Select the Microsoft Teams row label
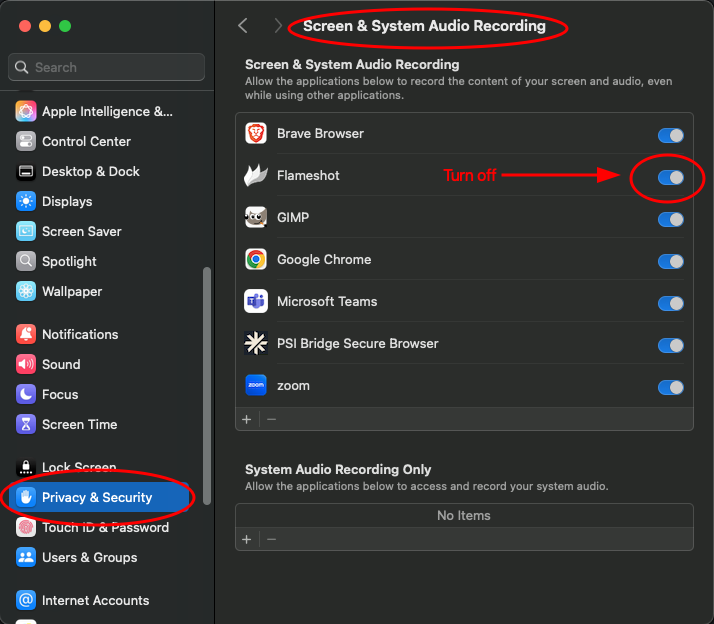The width and height of the screenshot is (714, 624). click(x=327, y=302)
